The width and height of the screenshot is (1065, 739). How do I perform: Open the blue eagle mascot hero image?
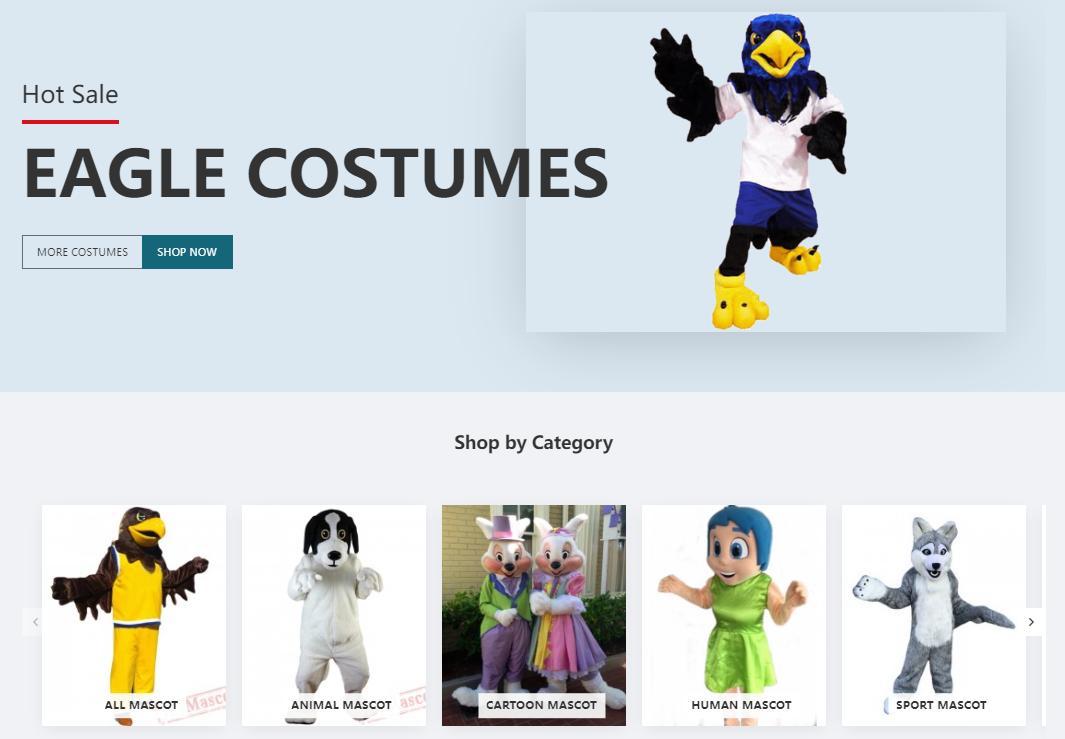coord(765,172)
